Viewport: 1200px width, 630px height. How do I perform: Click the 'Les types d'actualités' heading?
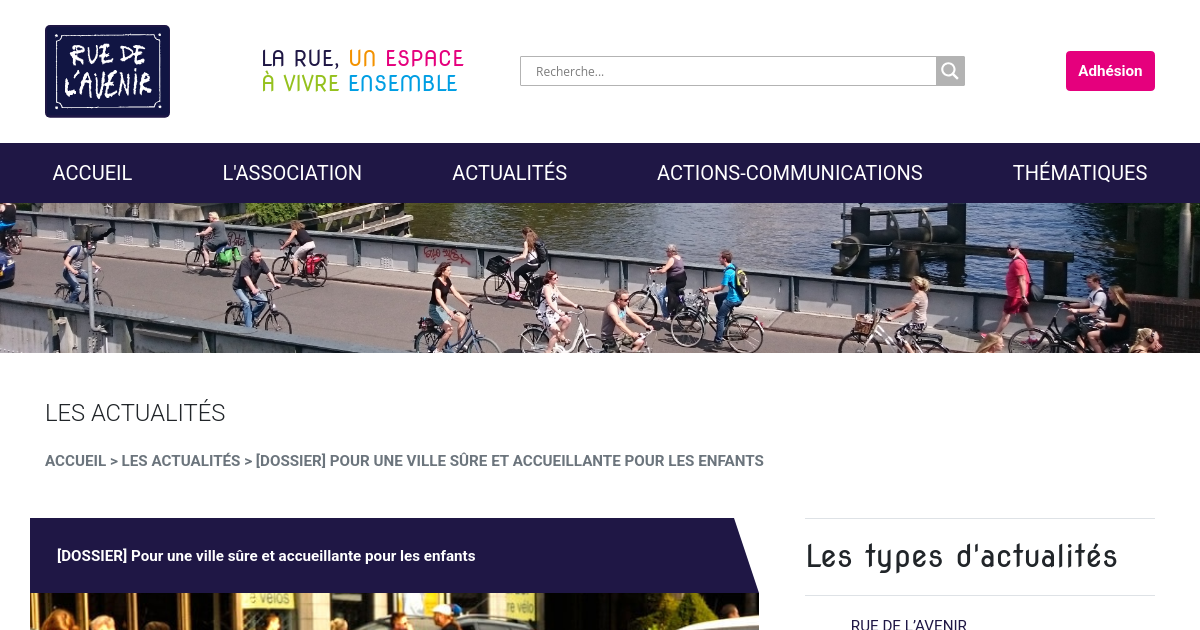[961, 556]
